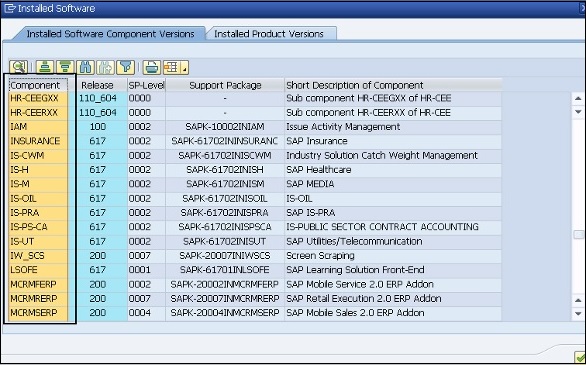Click the top scroll up arrow
Screen dimensions: 586x365
578,99
